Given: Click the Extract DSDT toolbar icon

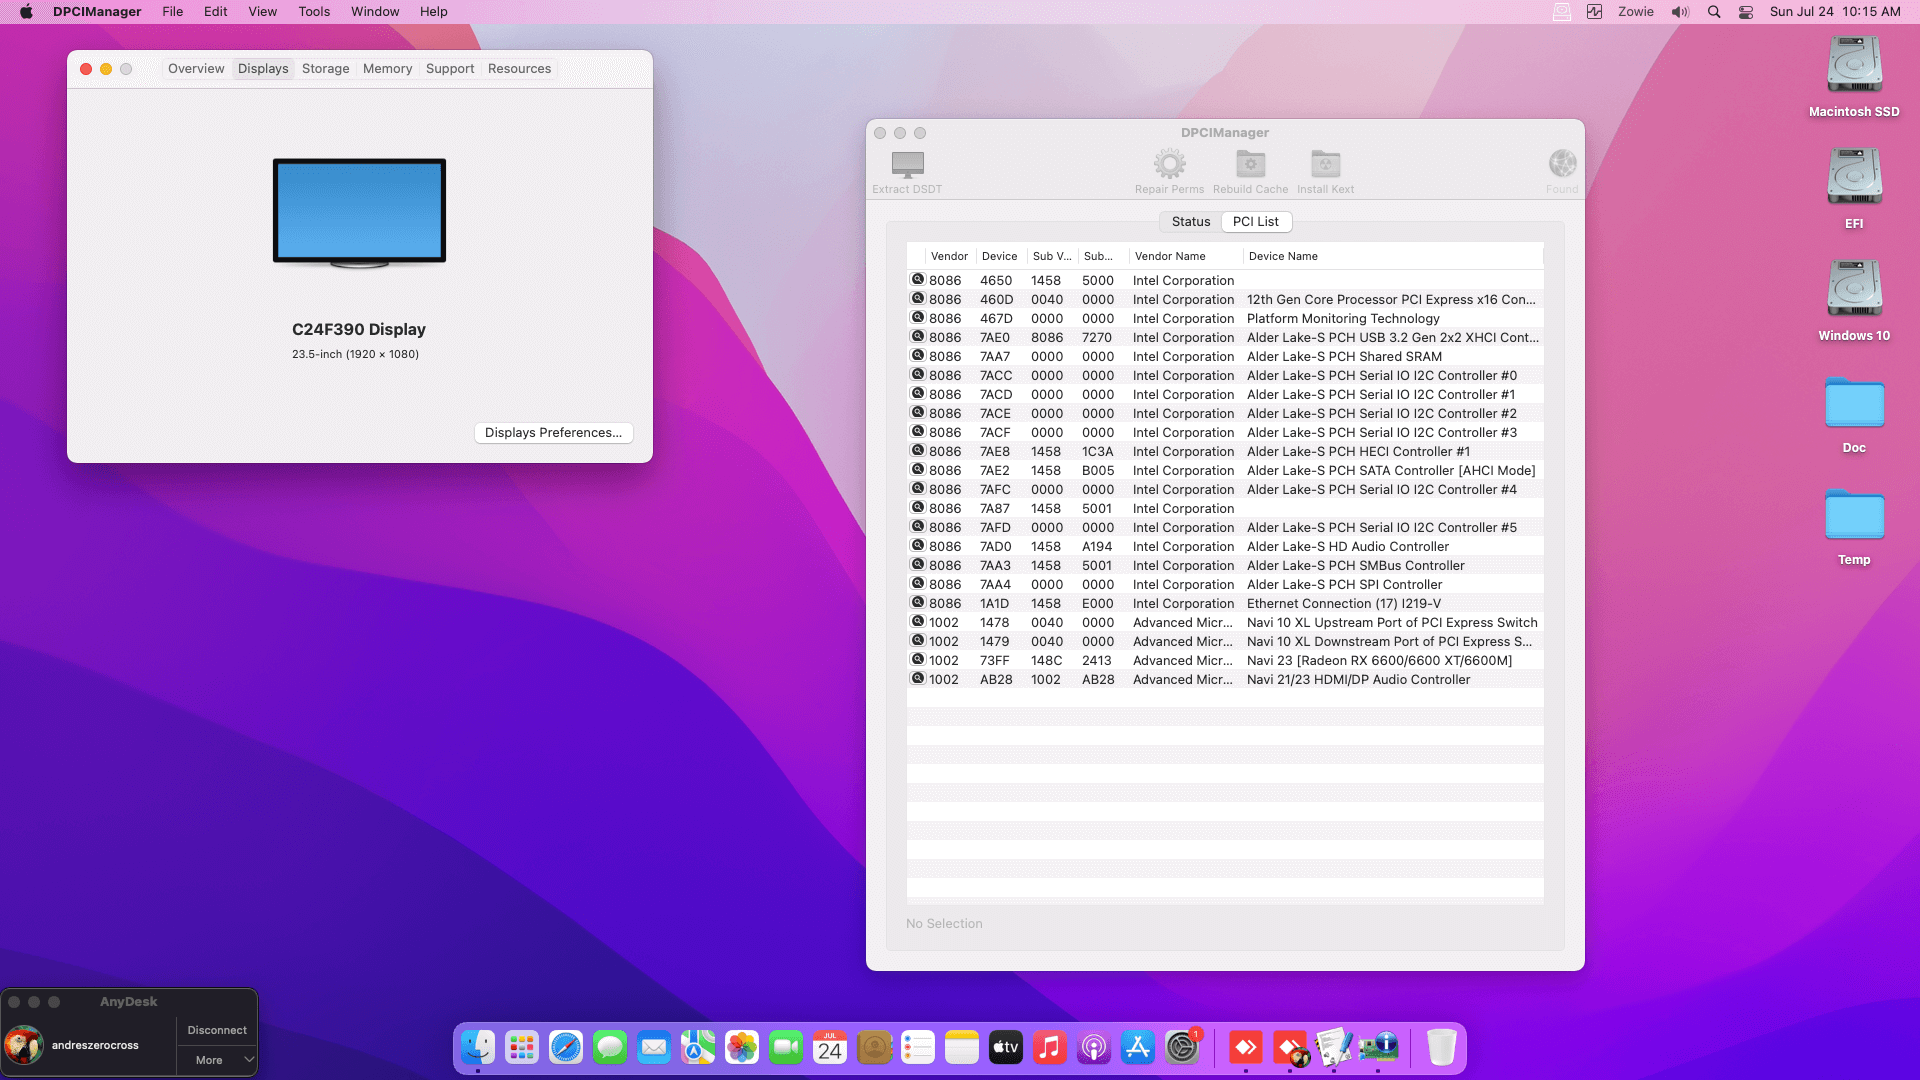Looking at the screenshot, I should pyautogui.click(x=907, y=163).
